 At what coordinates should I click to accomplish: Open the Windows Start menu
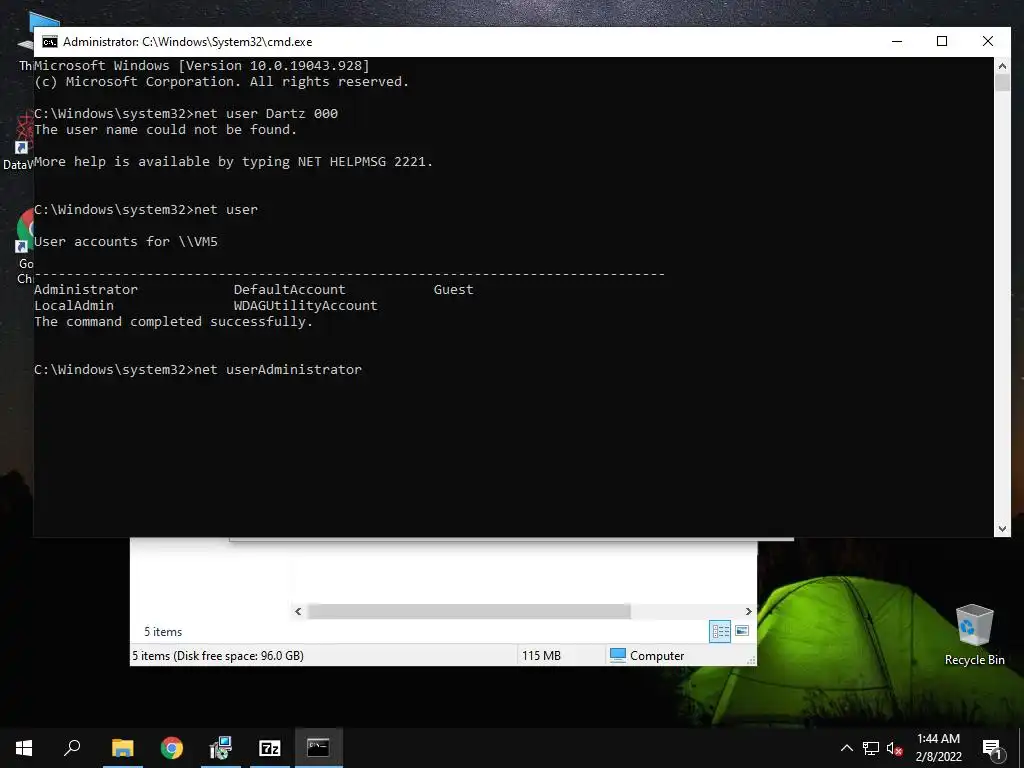tap(24, 748)
